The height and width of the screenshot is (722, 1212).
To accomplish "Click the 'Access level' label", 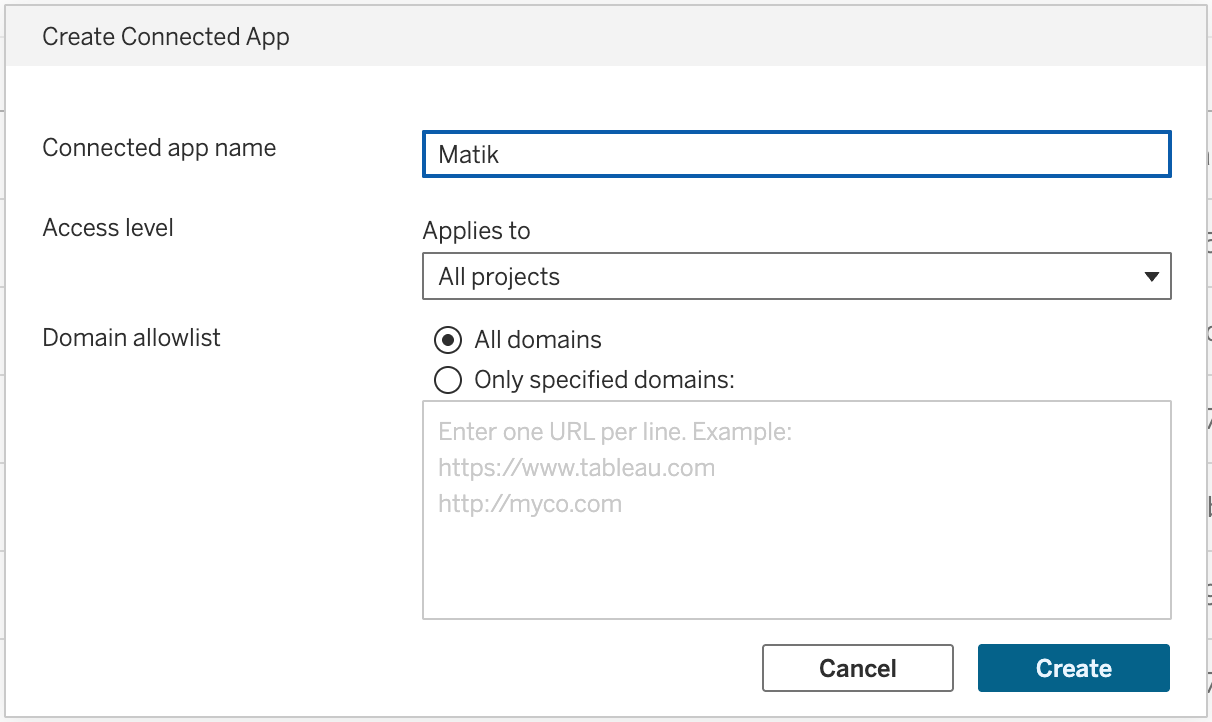I will 108,228.
